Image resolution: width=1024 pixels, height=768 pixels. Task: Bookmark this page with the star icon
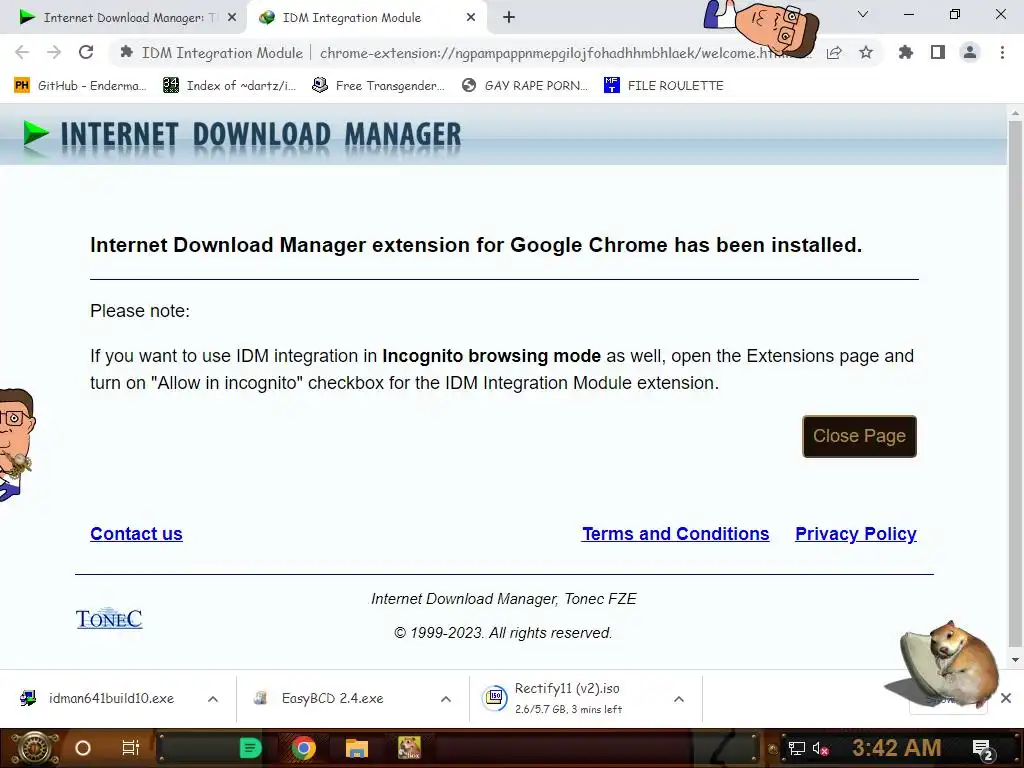click(x=866, y=52)
